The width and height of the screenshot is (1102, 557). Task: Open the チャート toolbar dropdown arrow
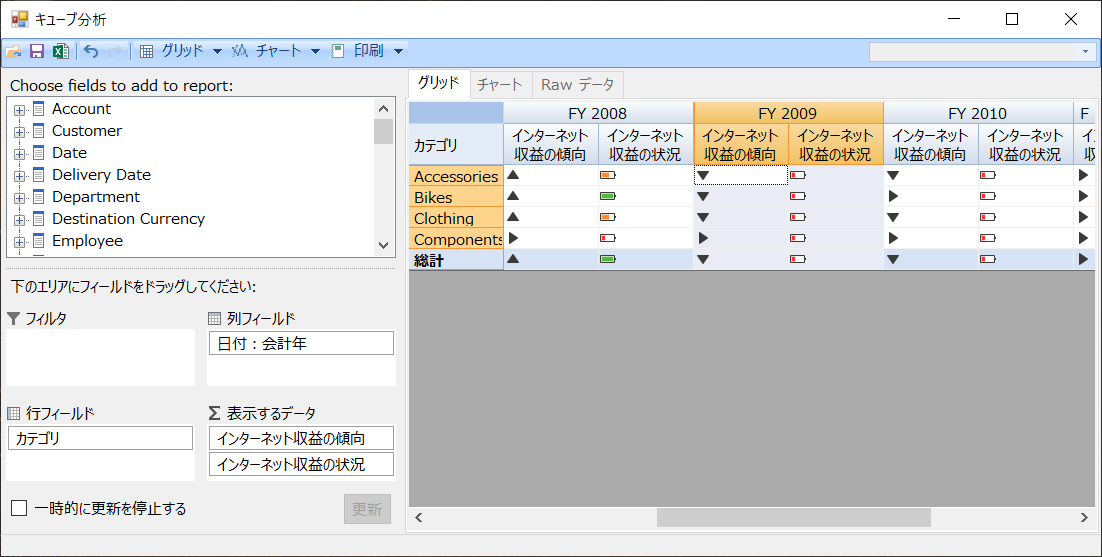315,51
